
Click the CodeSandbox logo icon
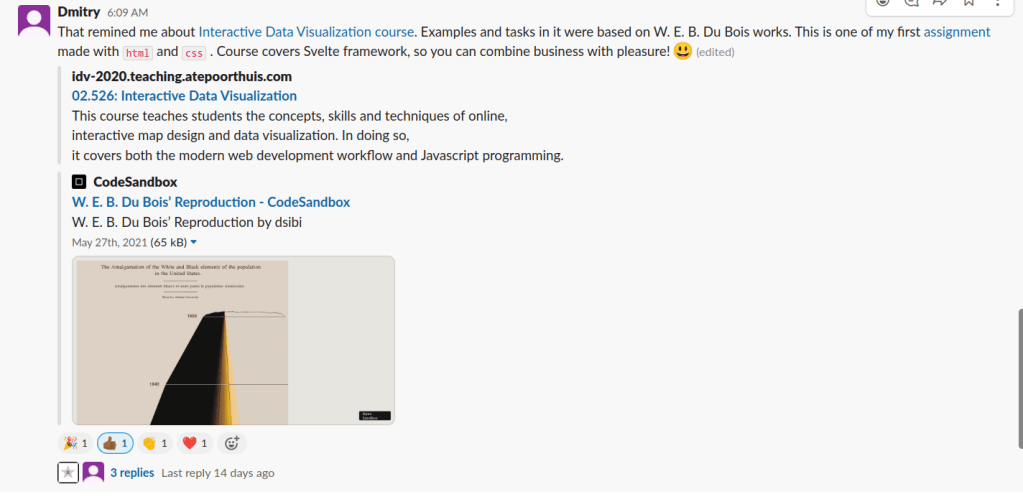pos(79,182)
